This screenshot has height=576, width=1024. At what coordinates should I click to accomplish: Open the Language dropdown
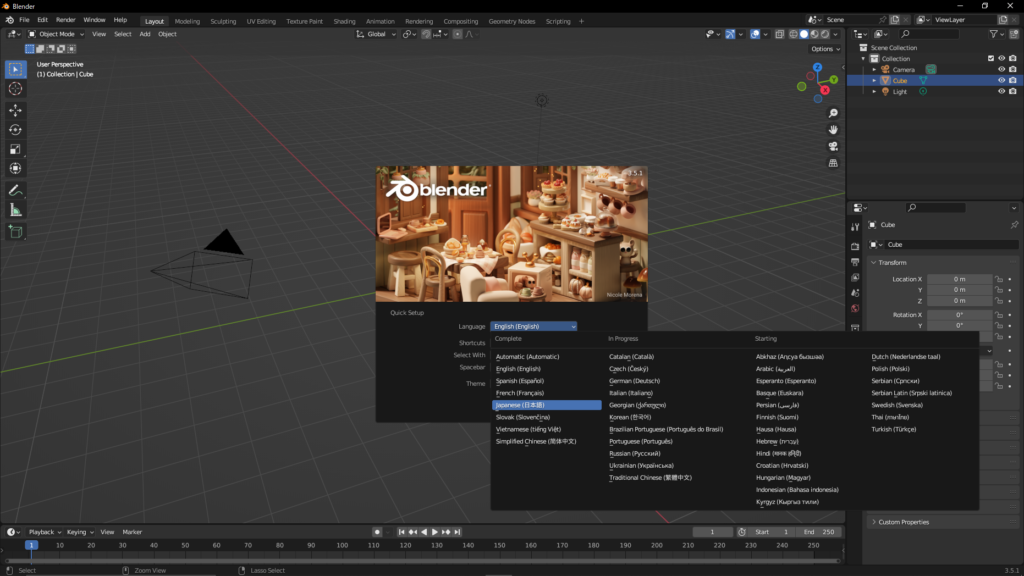click(x=534, y=327)
